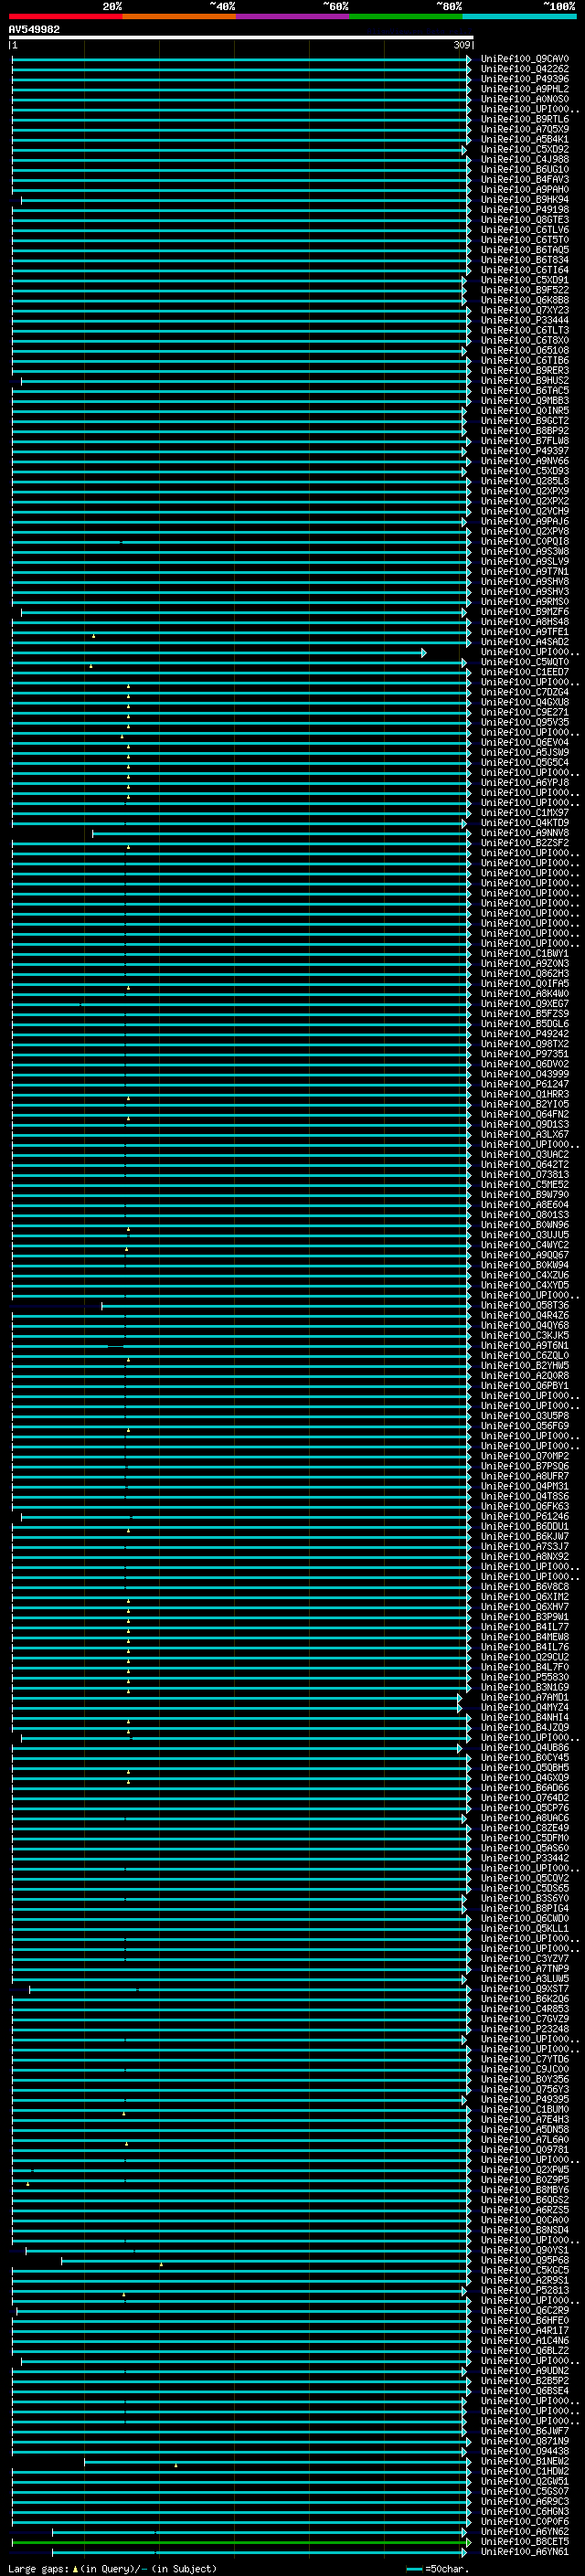Open hit UniRef100_P49396
Viewport: 585px width, 2576px height.
pyautogui.click(x=525, y=79)
